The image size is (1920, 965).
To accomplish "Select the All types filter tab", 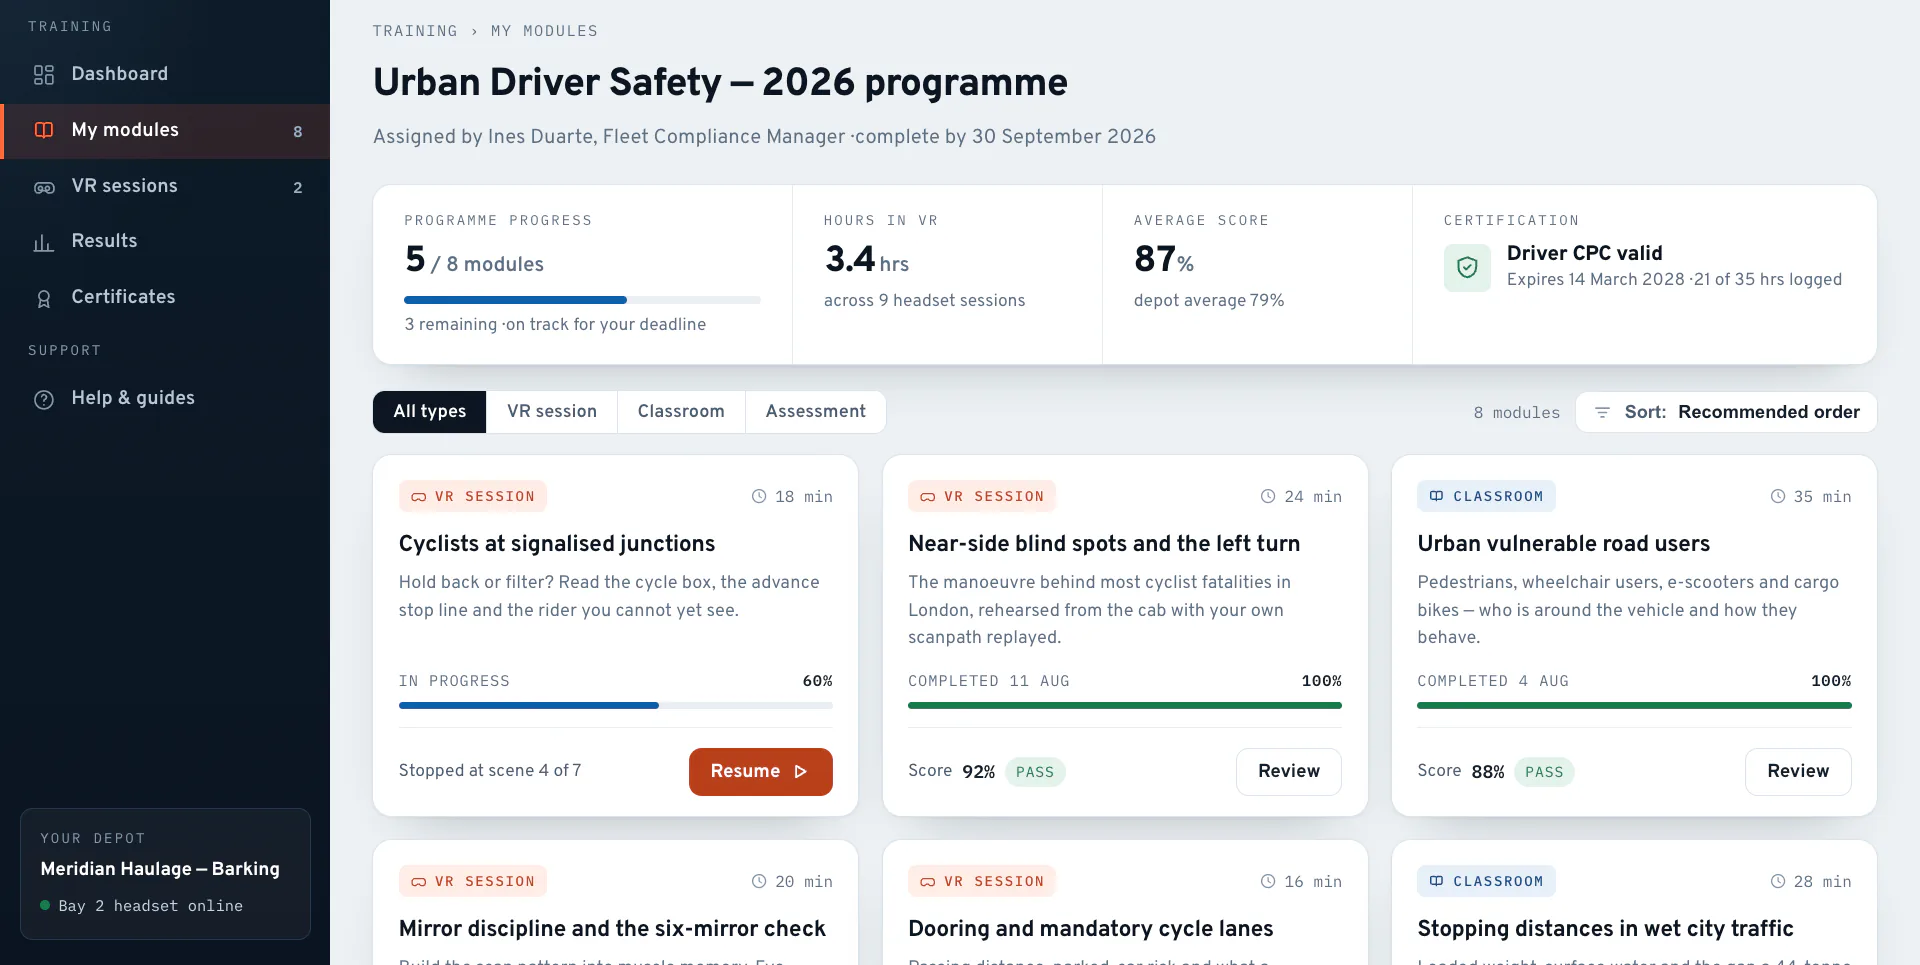I will point(430,412).
